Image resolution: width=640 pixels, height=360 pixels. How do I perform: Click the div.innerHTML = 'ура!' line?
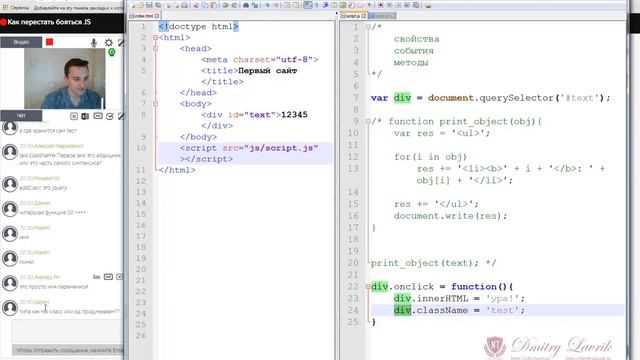pyautogui.click(x=459, y=298)
